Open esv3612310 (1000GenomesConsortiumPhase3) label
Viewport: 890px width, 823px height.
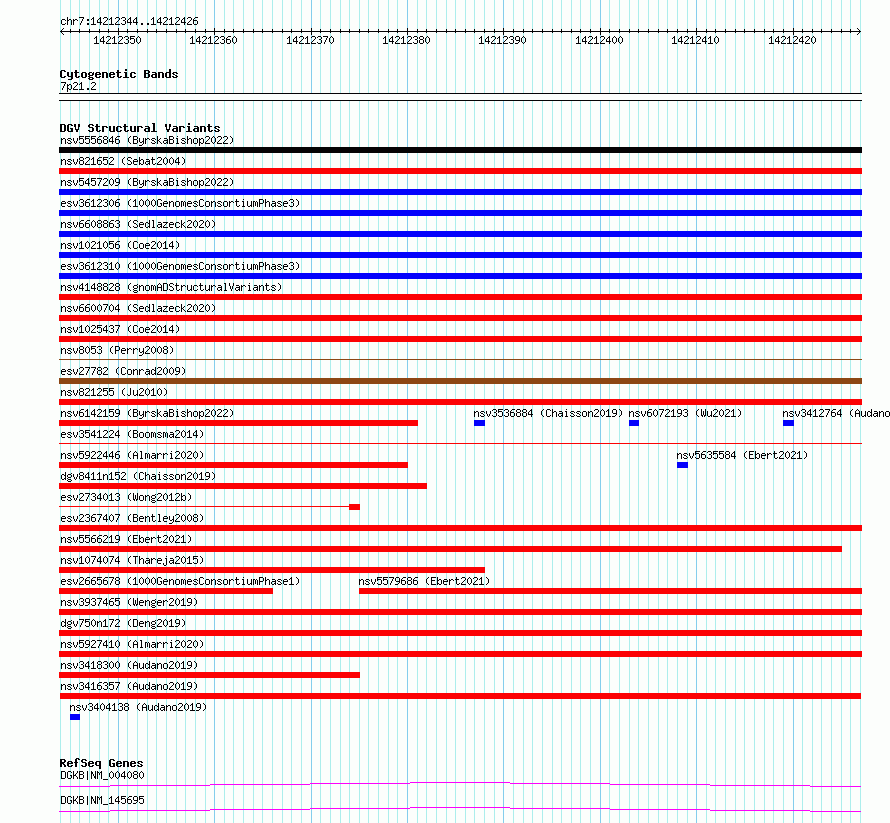click(180, 266)
